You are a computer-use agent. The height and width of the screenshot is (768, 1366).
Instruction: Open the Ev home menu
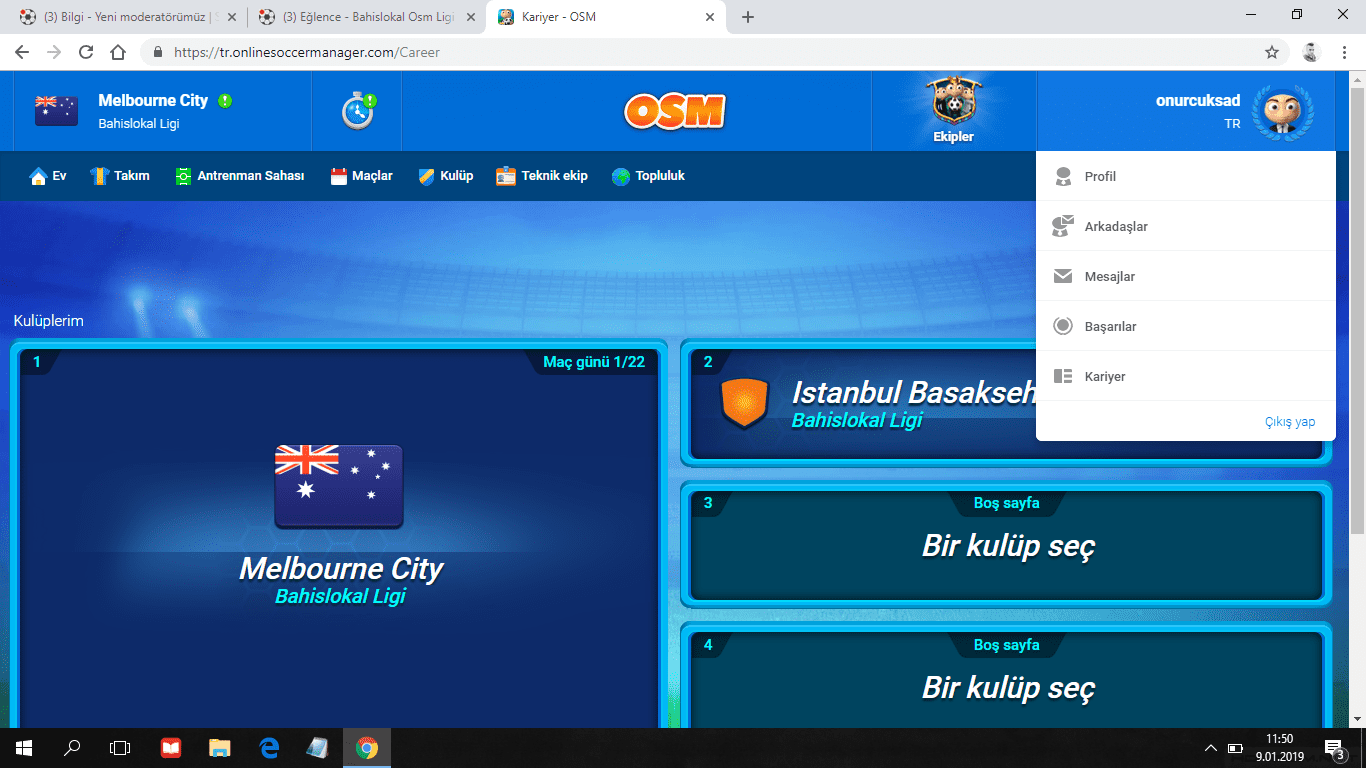[x=48, y=176]
